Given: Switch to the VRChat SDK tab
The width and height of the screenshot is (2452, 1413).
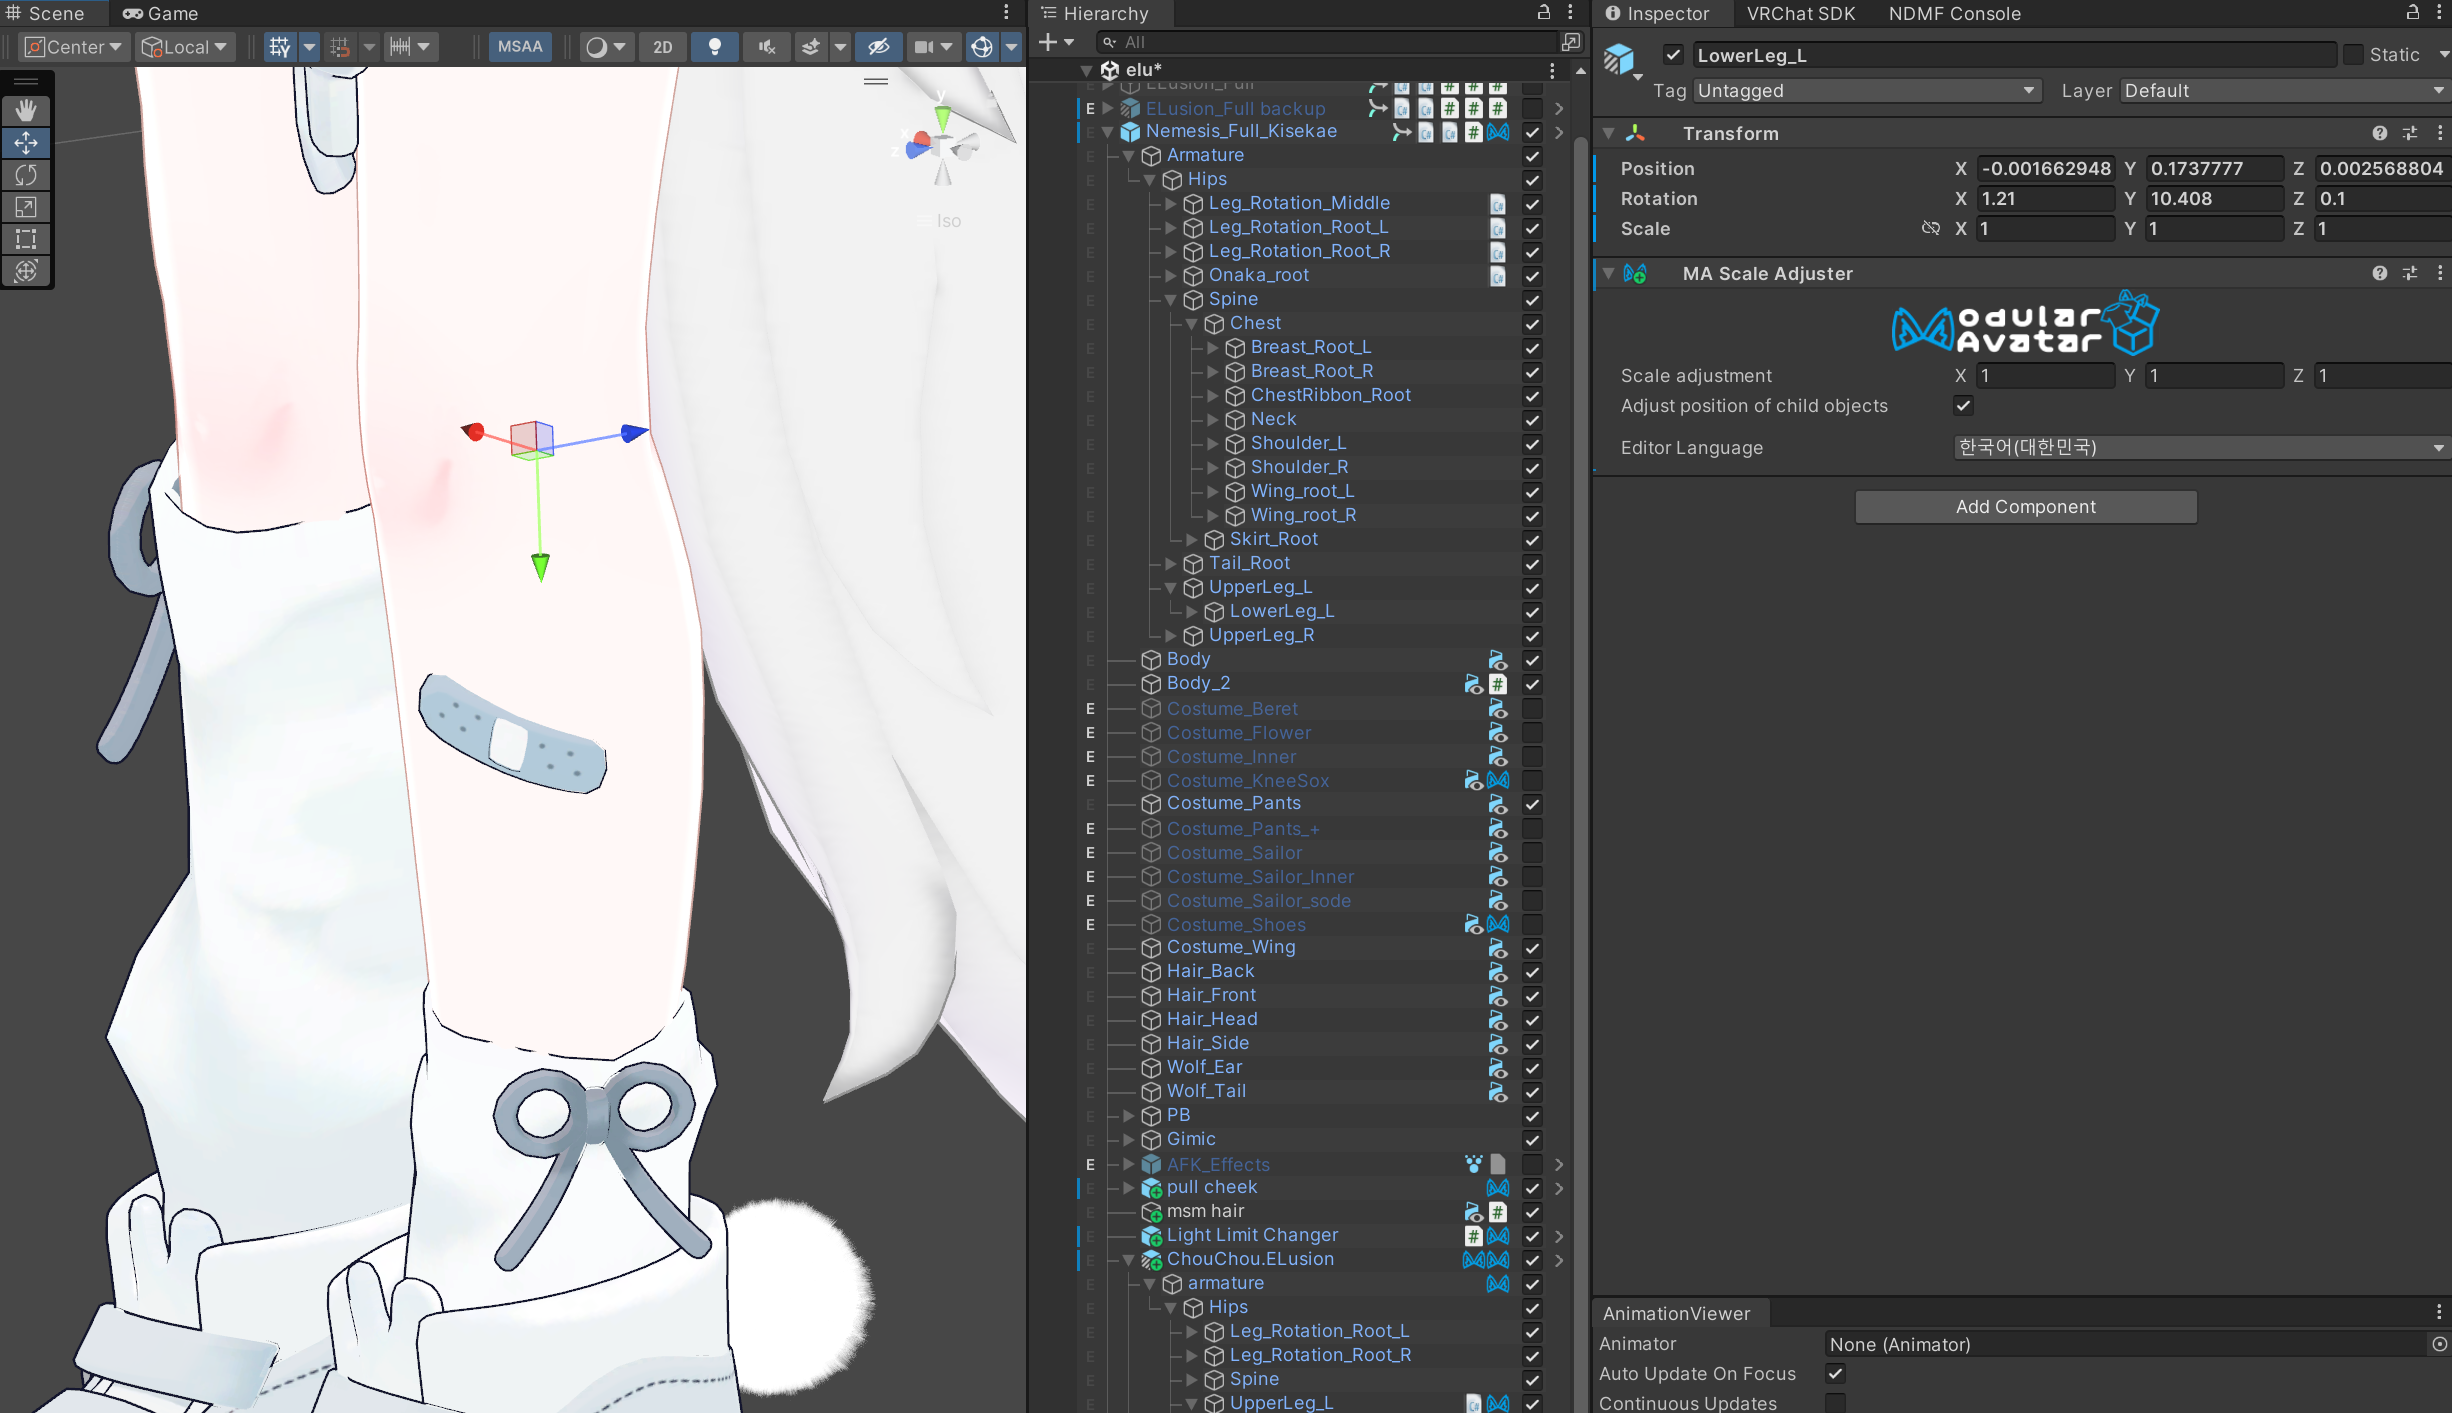Looking at the screenshot, I should pyautogui.click(x=1800, y=14).
